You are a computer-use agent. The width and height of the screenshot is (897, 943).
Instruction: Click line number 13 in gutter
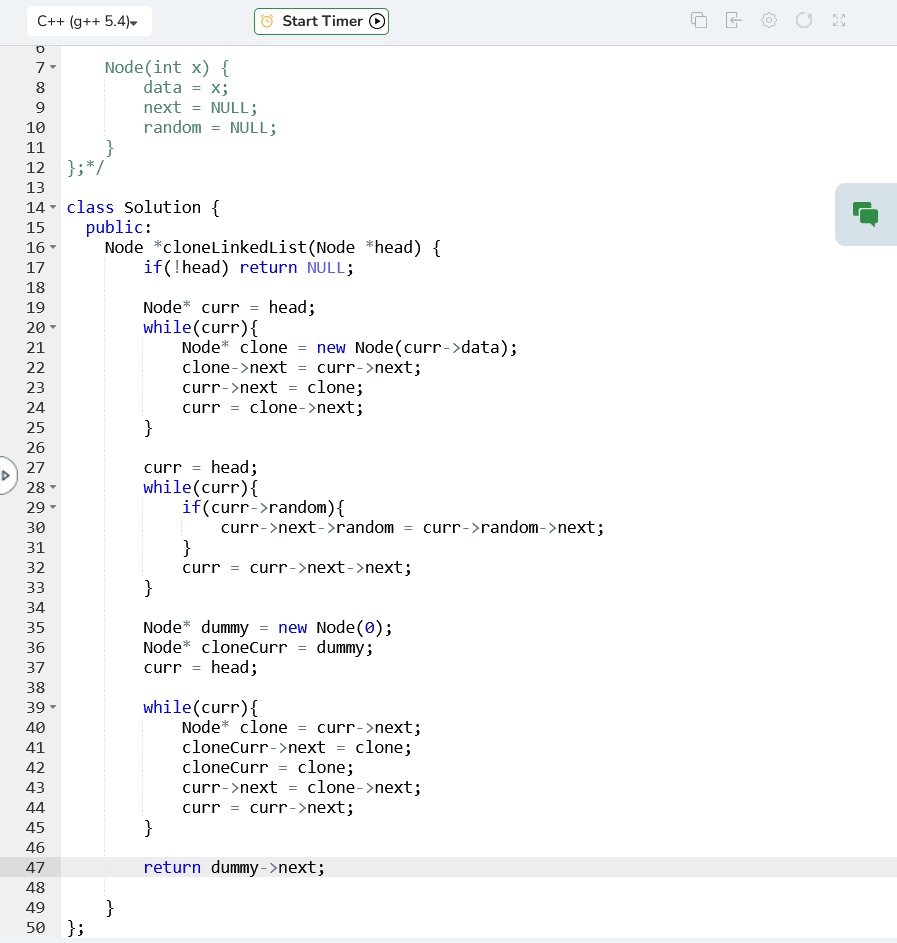coord(35,188)
